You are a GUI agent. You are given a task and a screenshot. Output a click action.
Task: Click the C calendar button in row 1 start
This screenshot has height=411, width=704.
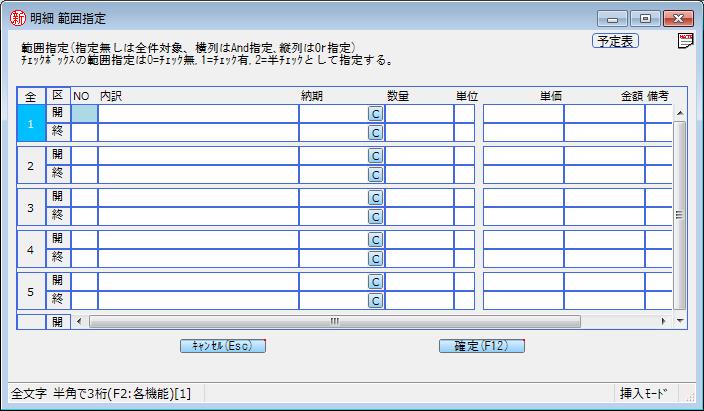376,115
